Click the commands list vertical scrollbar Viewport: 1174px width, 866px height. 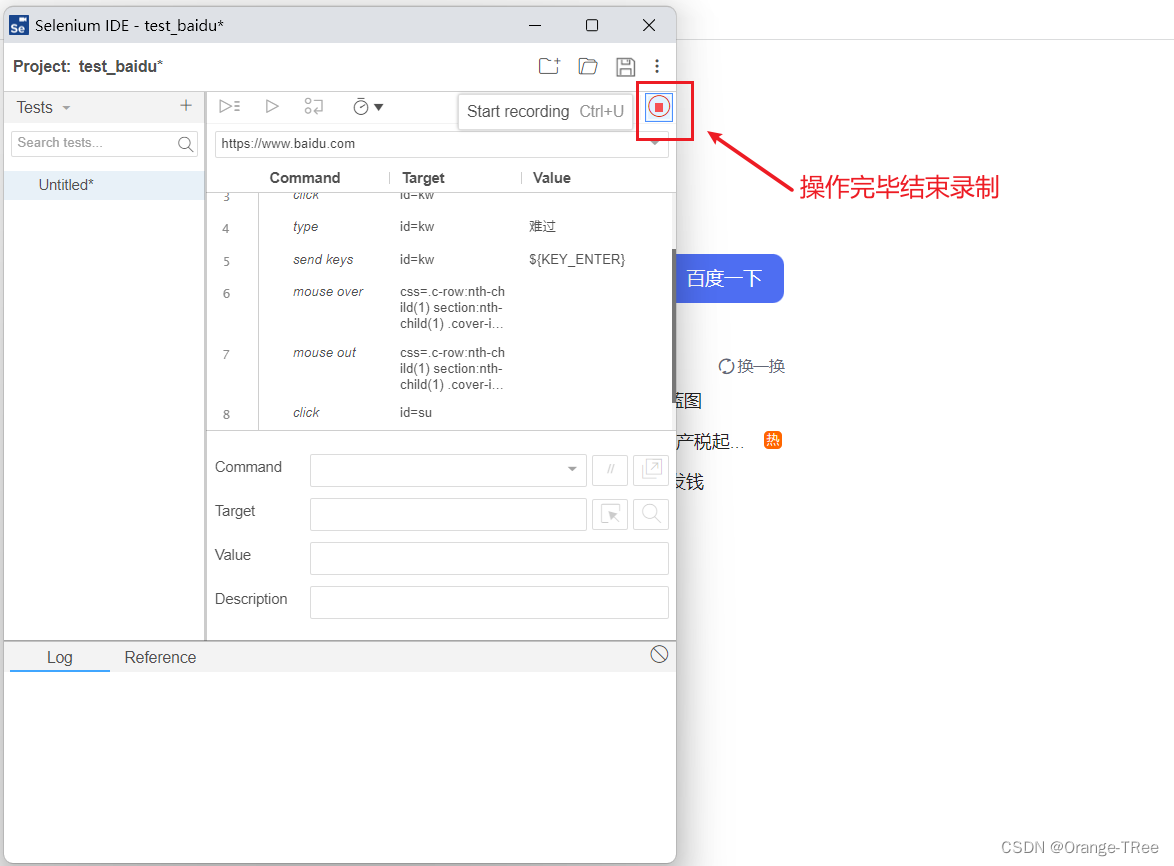[674, 326]
